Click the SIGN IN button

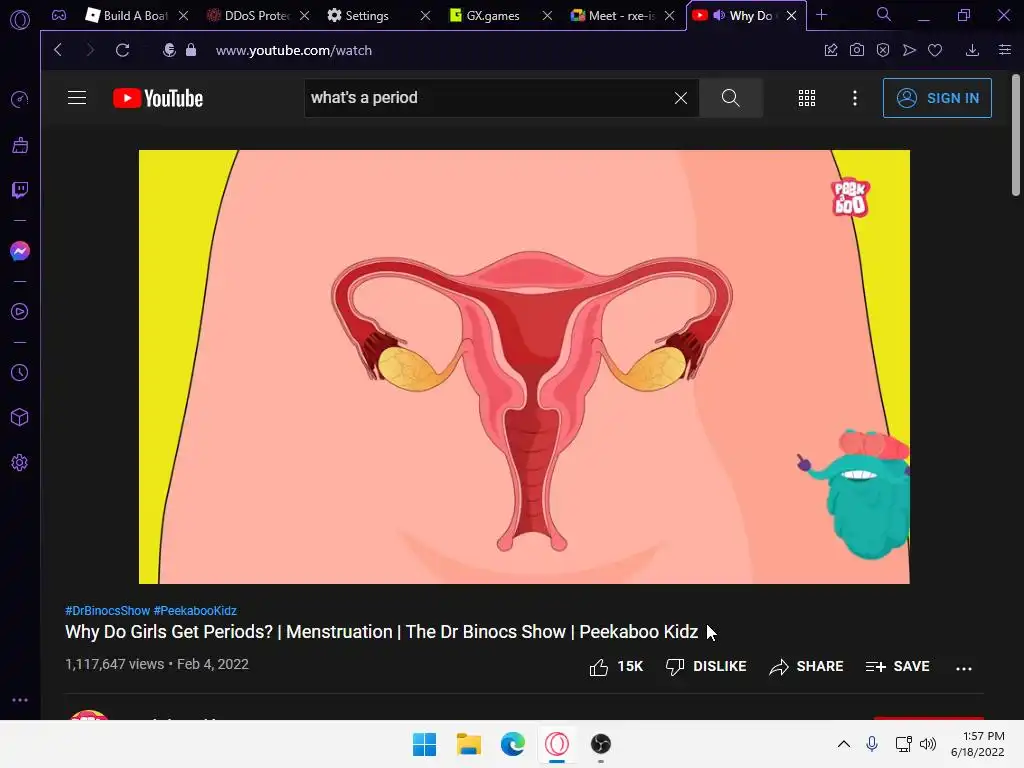point(937,98)
